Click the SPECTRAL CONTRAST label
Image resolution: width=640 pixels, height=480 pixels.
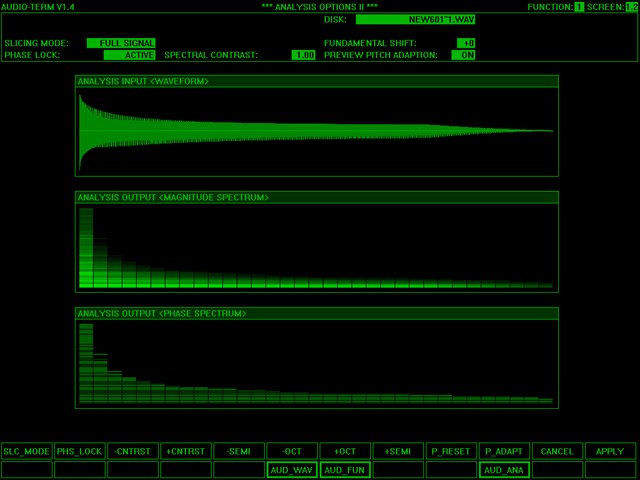click(211, 55)
